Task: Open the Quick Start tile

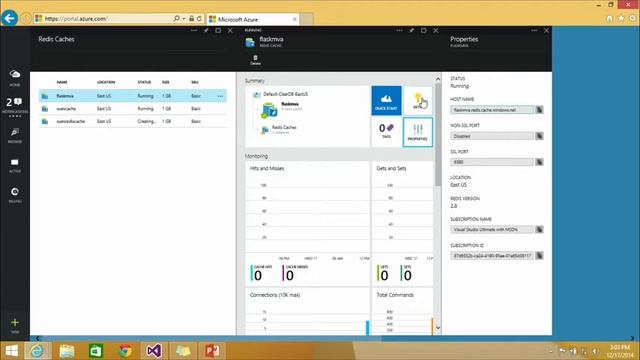Action: (x=386, y=100)
